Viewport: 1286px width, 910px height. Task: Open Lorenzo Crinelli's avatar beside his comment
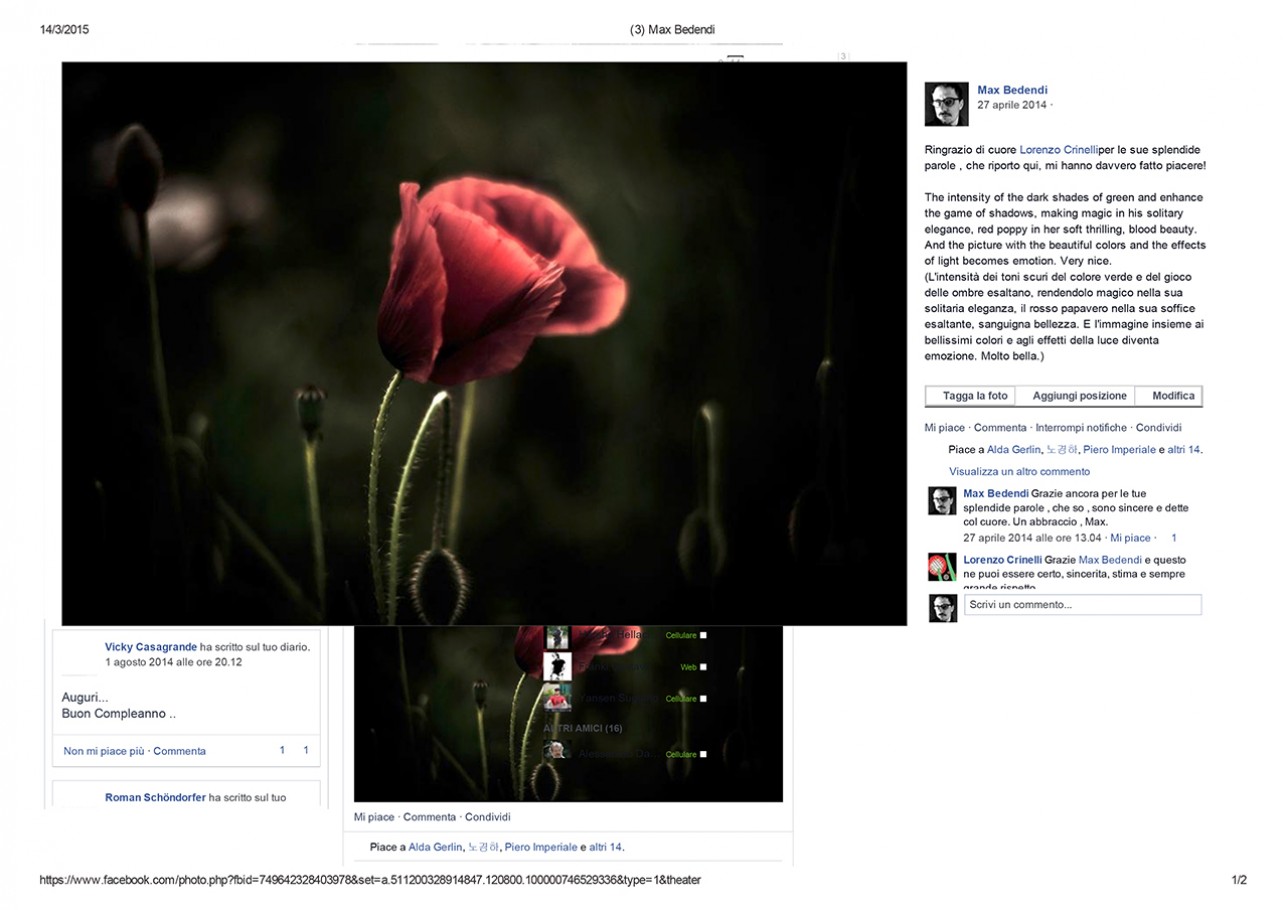(x=942, y=567)
